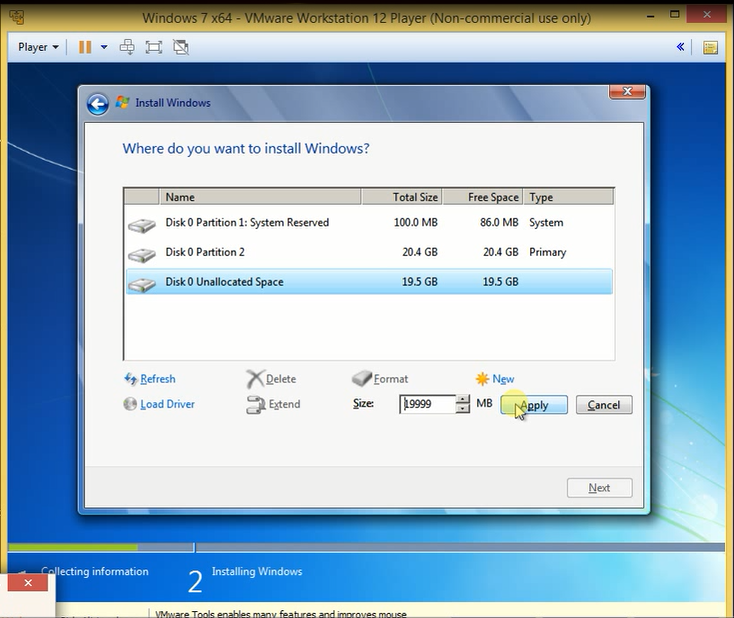
Task: Click drive icon for System Reserved partition
Action: click(x=142, y=225)
